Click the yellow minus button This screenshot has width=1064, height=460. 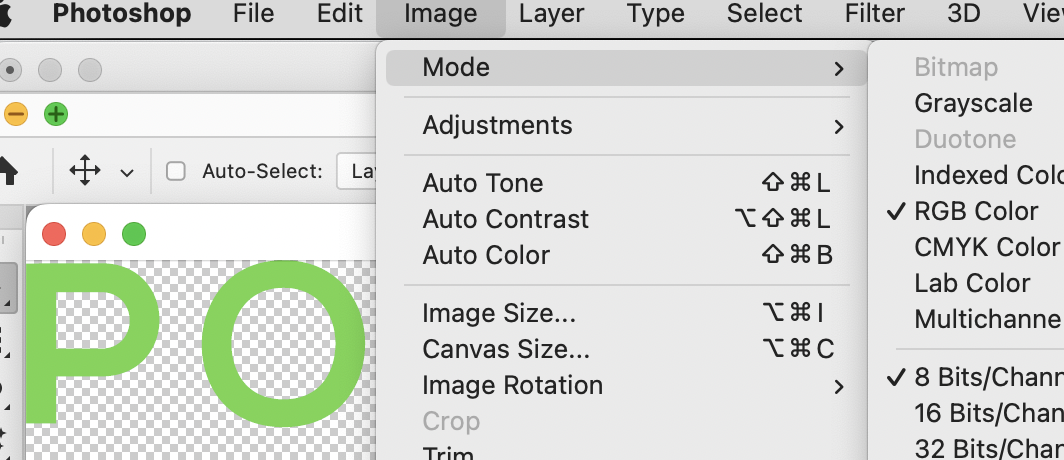click(x=16, y=114)
